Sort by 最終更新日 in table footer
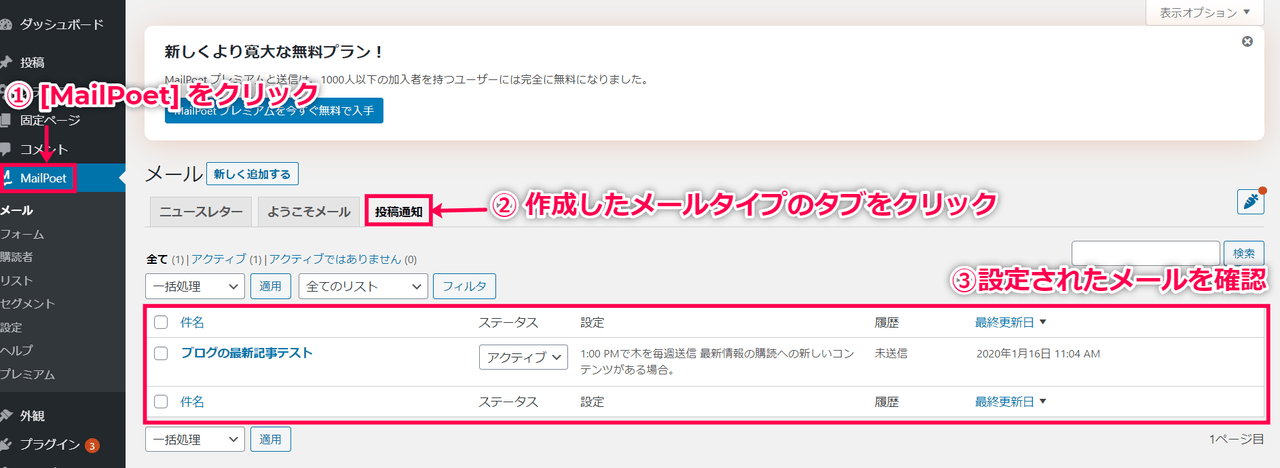Screen dimensions: 1280x468 coord(1010,401)
